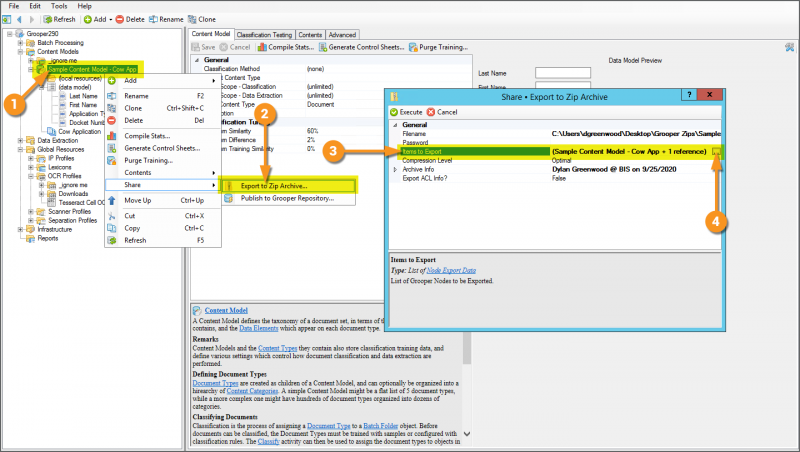Select Purge Training in the context menu
The width and height of the screenshot is (800, 452).
tap(163, 160)
